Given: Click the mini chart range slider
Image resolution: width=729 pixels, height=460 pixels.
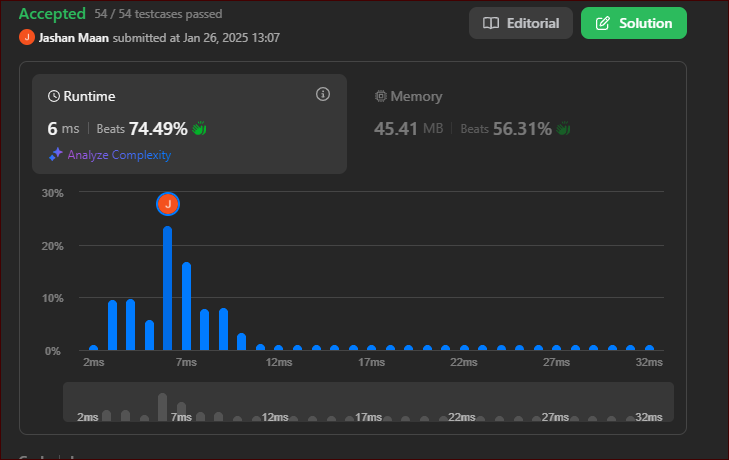Looking at the screenshot, I should [368, 402].
